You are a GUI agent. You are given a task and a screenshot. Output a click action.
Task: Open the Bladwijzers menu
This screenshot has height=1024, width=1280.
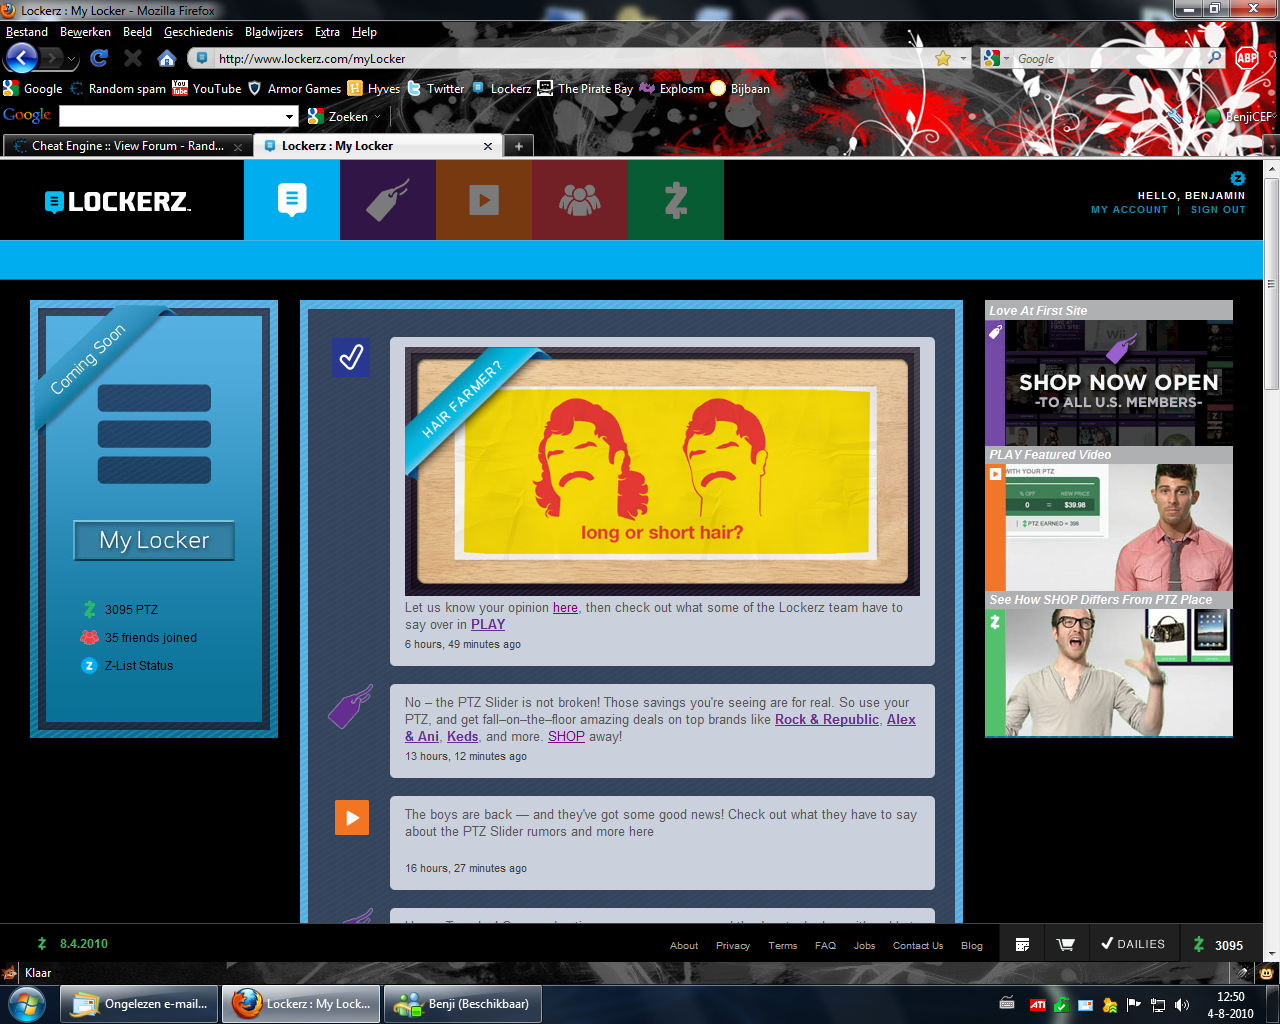[273, 32]
